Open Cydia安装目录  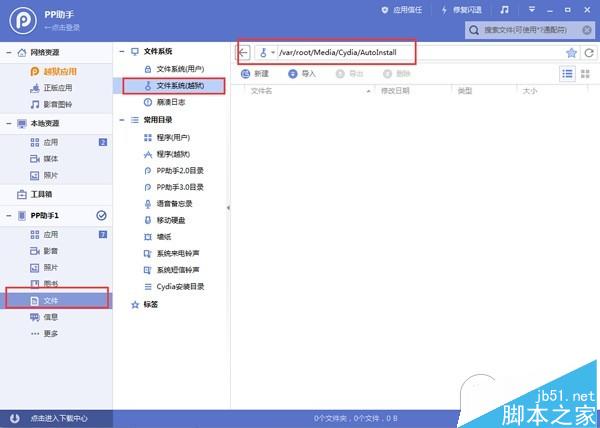174,286
